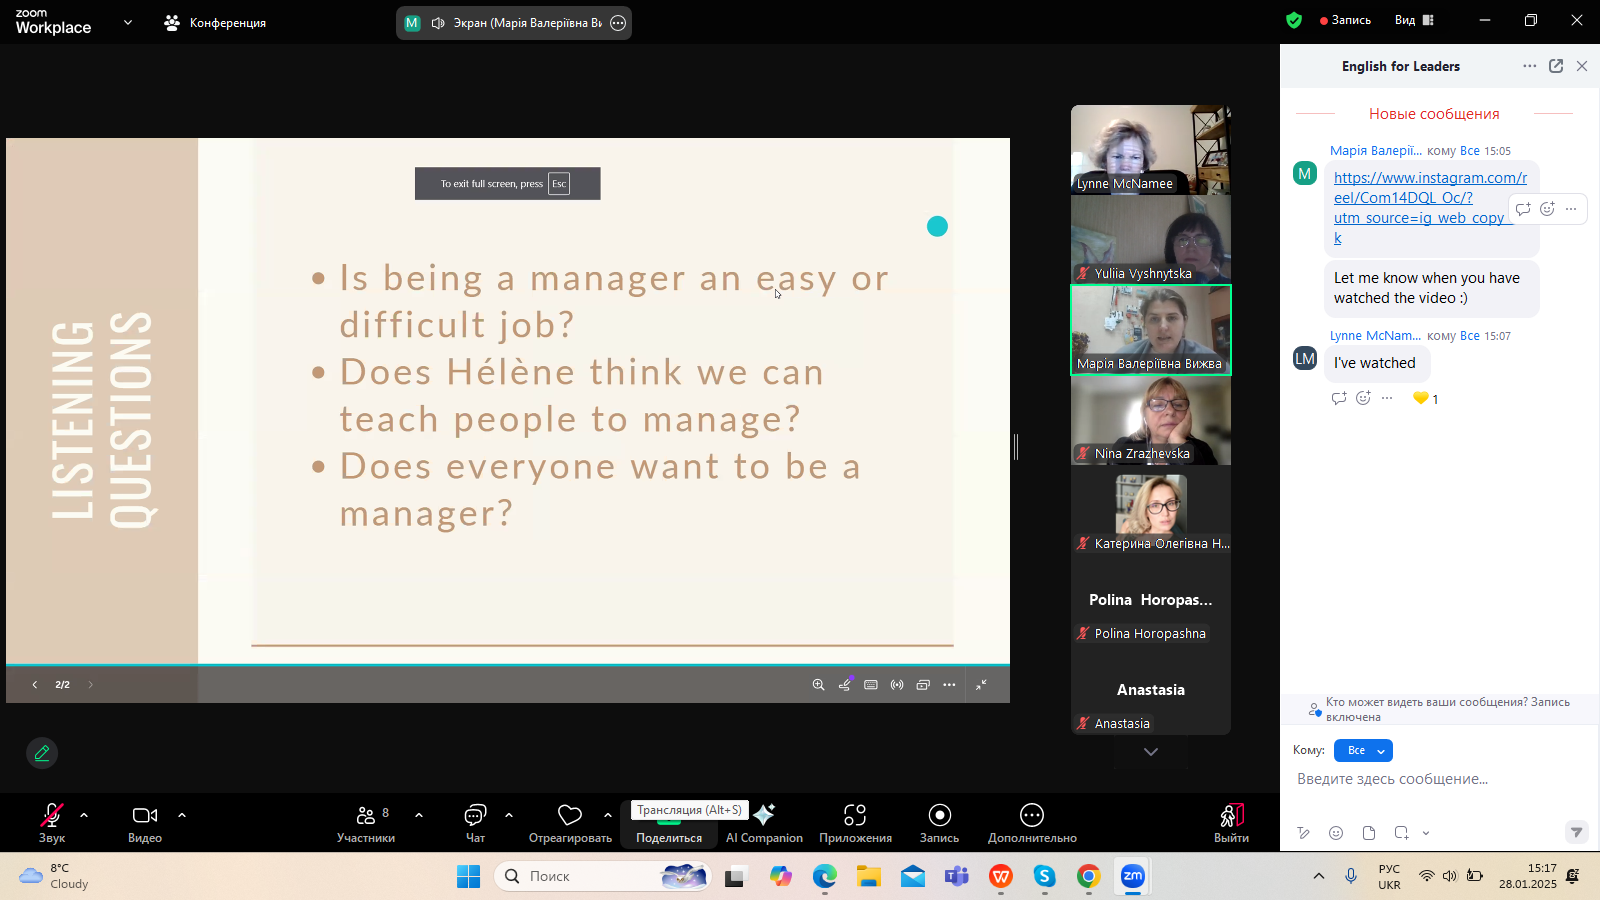Viewport: 1600px width, 900px height.
Task: Click the Приложения apps icon
Action: [855, 823]
